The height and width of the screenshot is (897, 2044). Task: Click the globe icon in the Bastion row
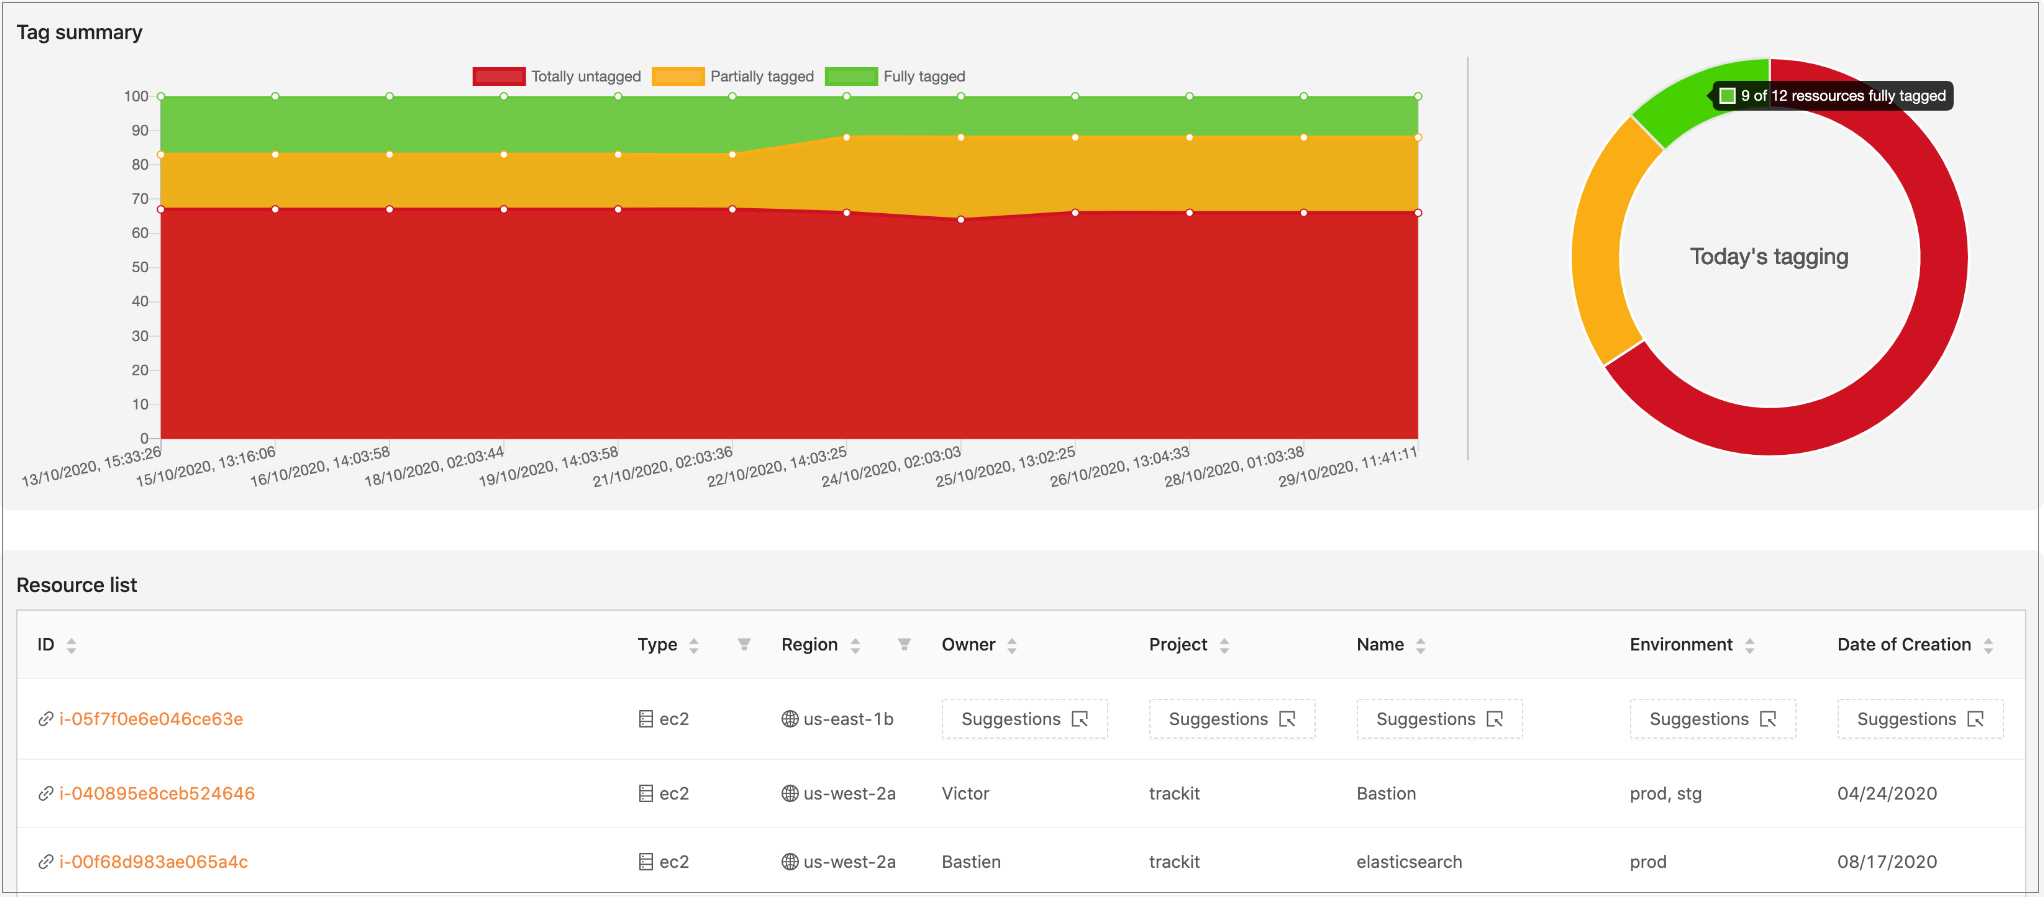[790, 794]
